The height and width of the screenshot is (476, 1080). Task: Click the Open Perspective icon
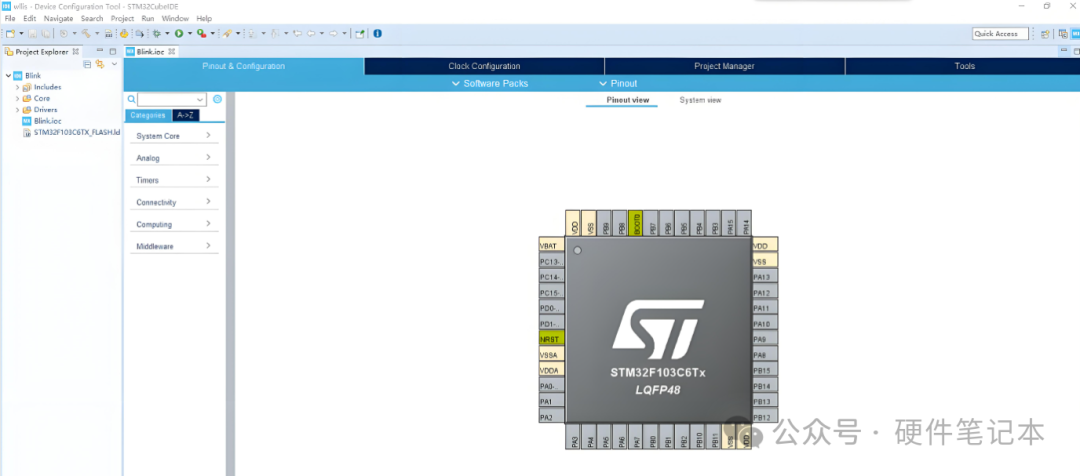pyautogui.click(x=1045, y=33)
